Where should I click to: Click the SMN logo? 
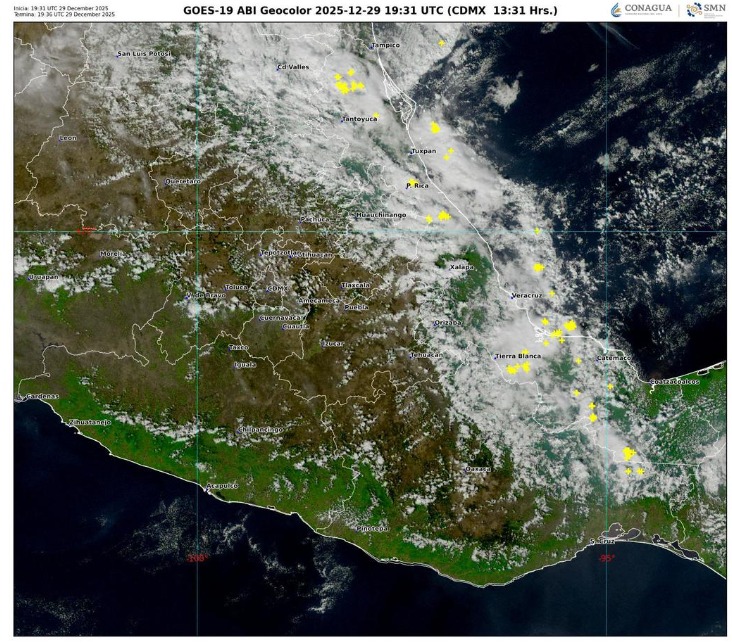click(706, 10)
